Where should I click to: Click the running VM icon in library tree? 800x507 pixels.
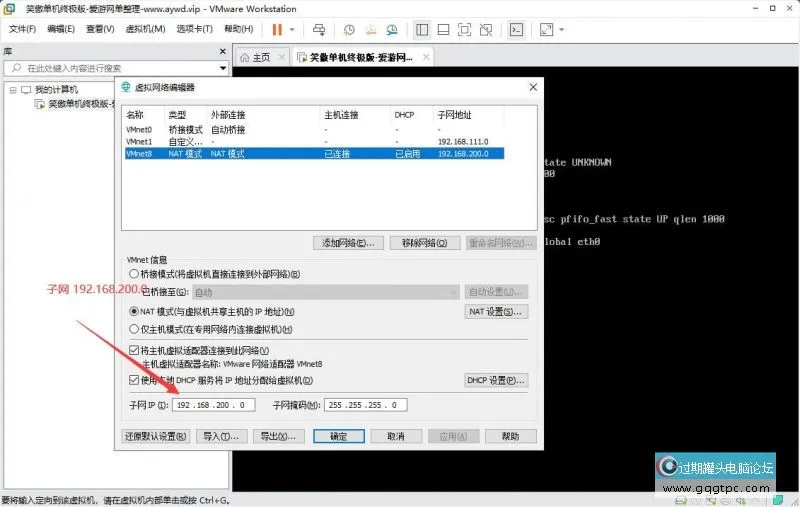click(x=39, y=104)
